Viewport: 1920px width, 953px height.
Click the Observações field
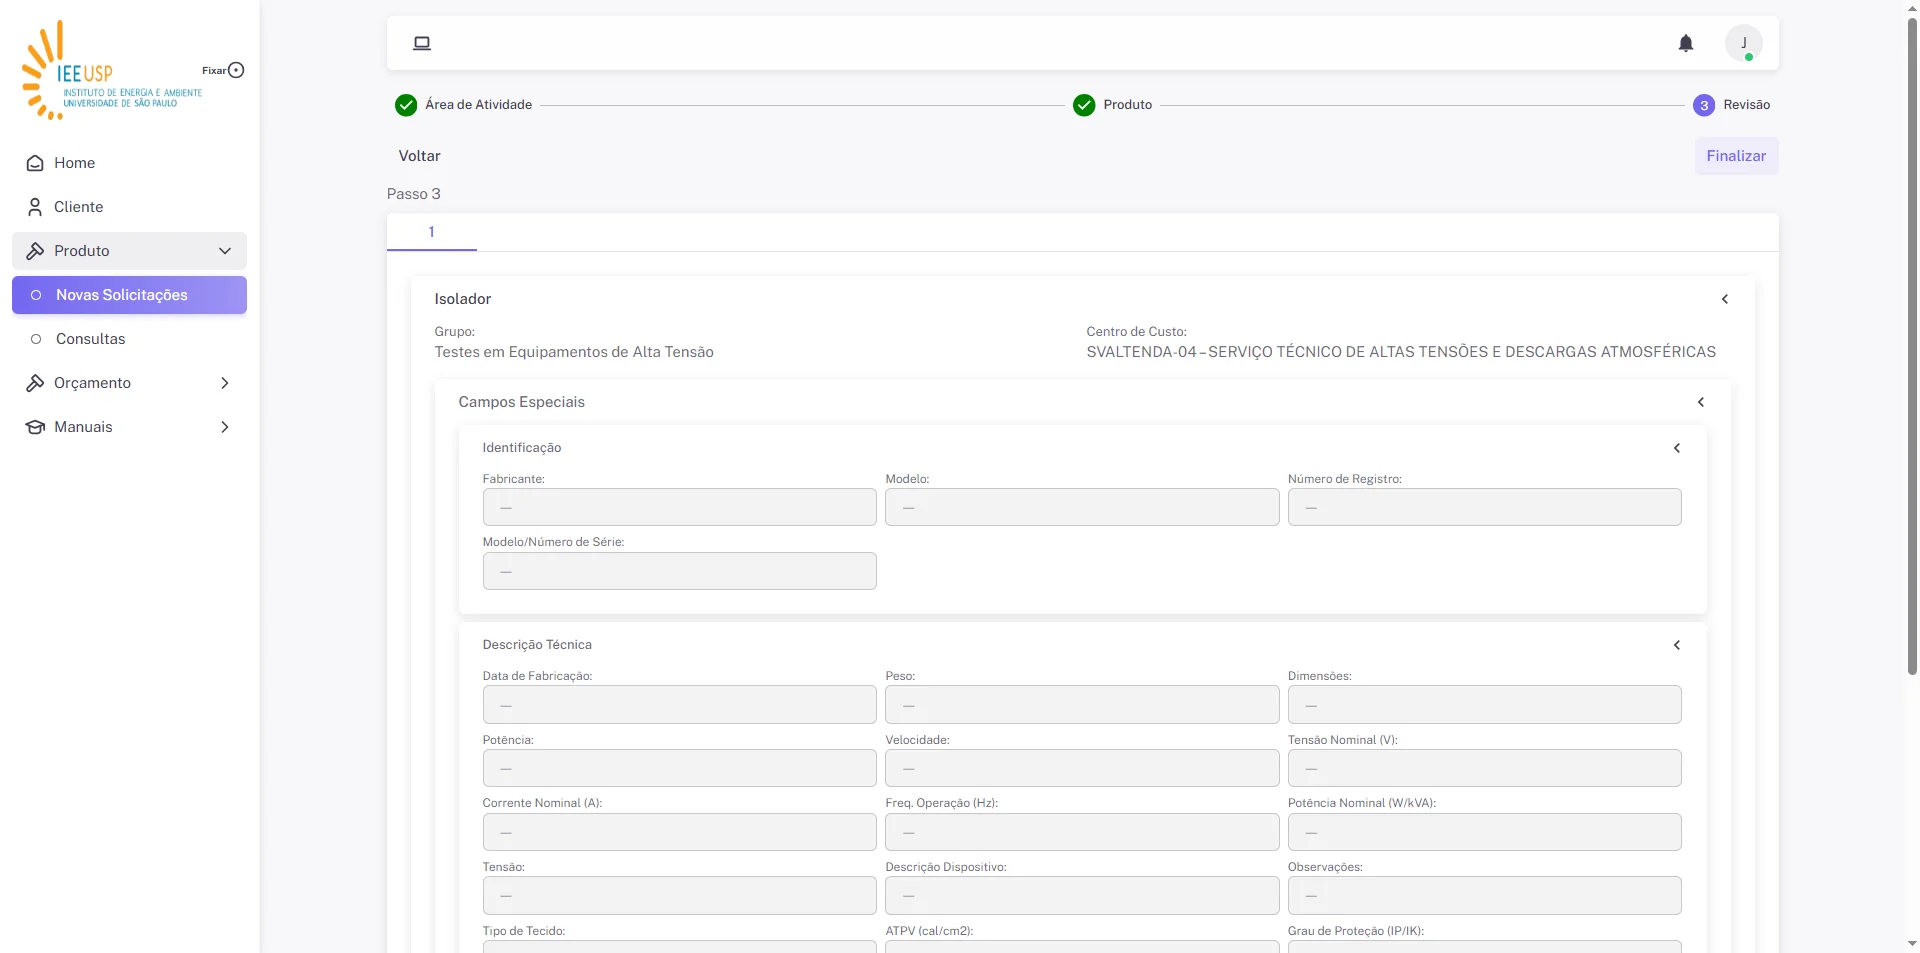pyautogui.click(x=1485, y=896)
